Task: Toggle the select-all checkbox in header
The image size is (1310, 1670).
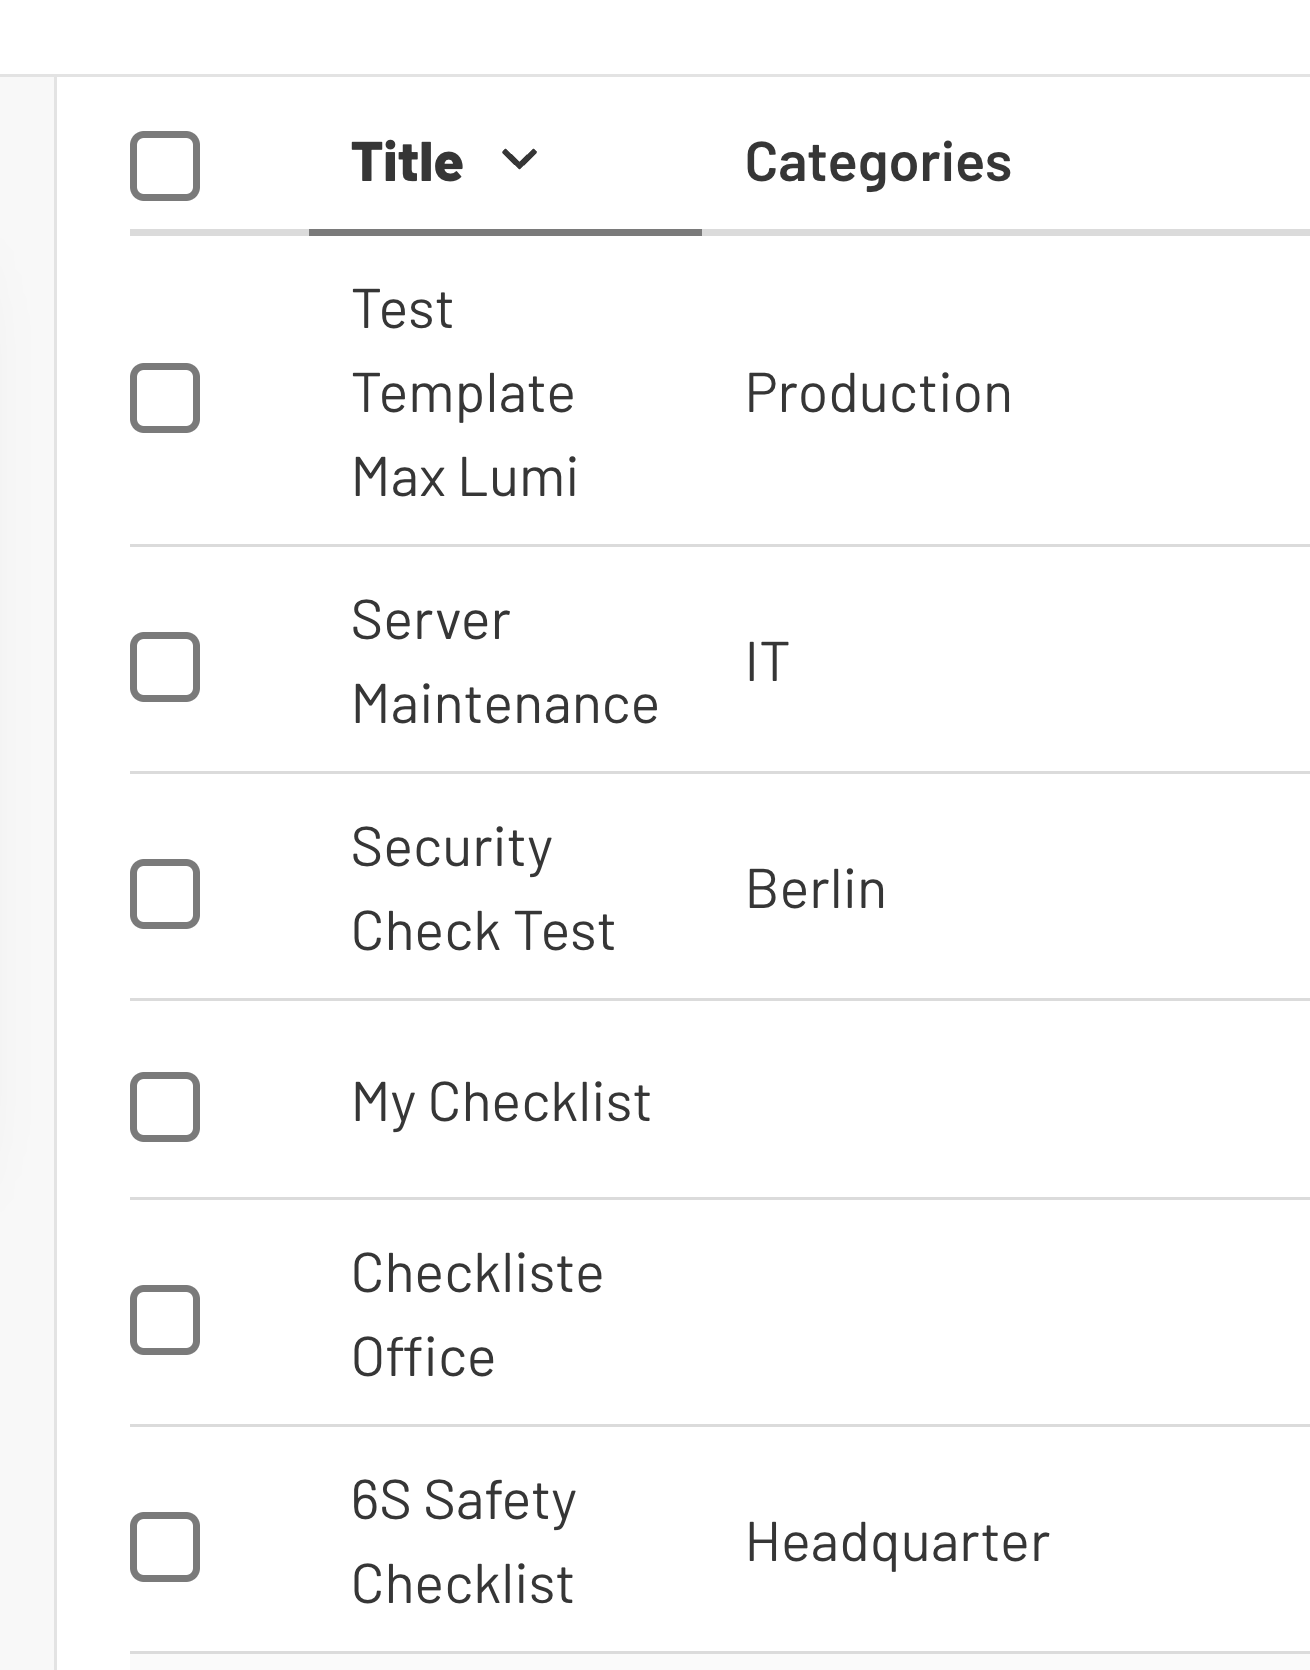Action: pos(165,166)
